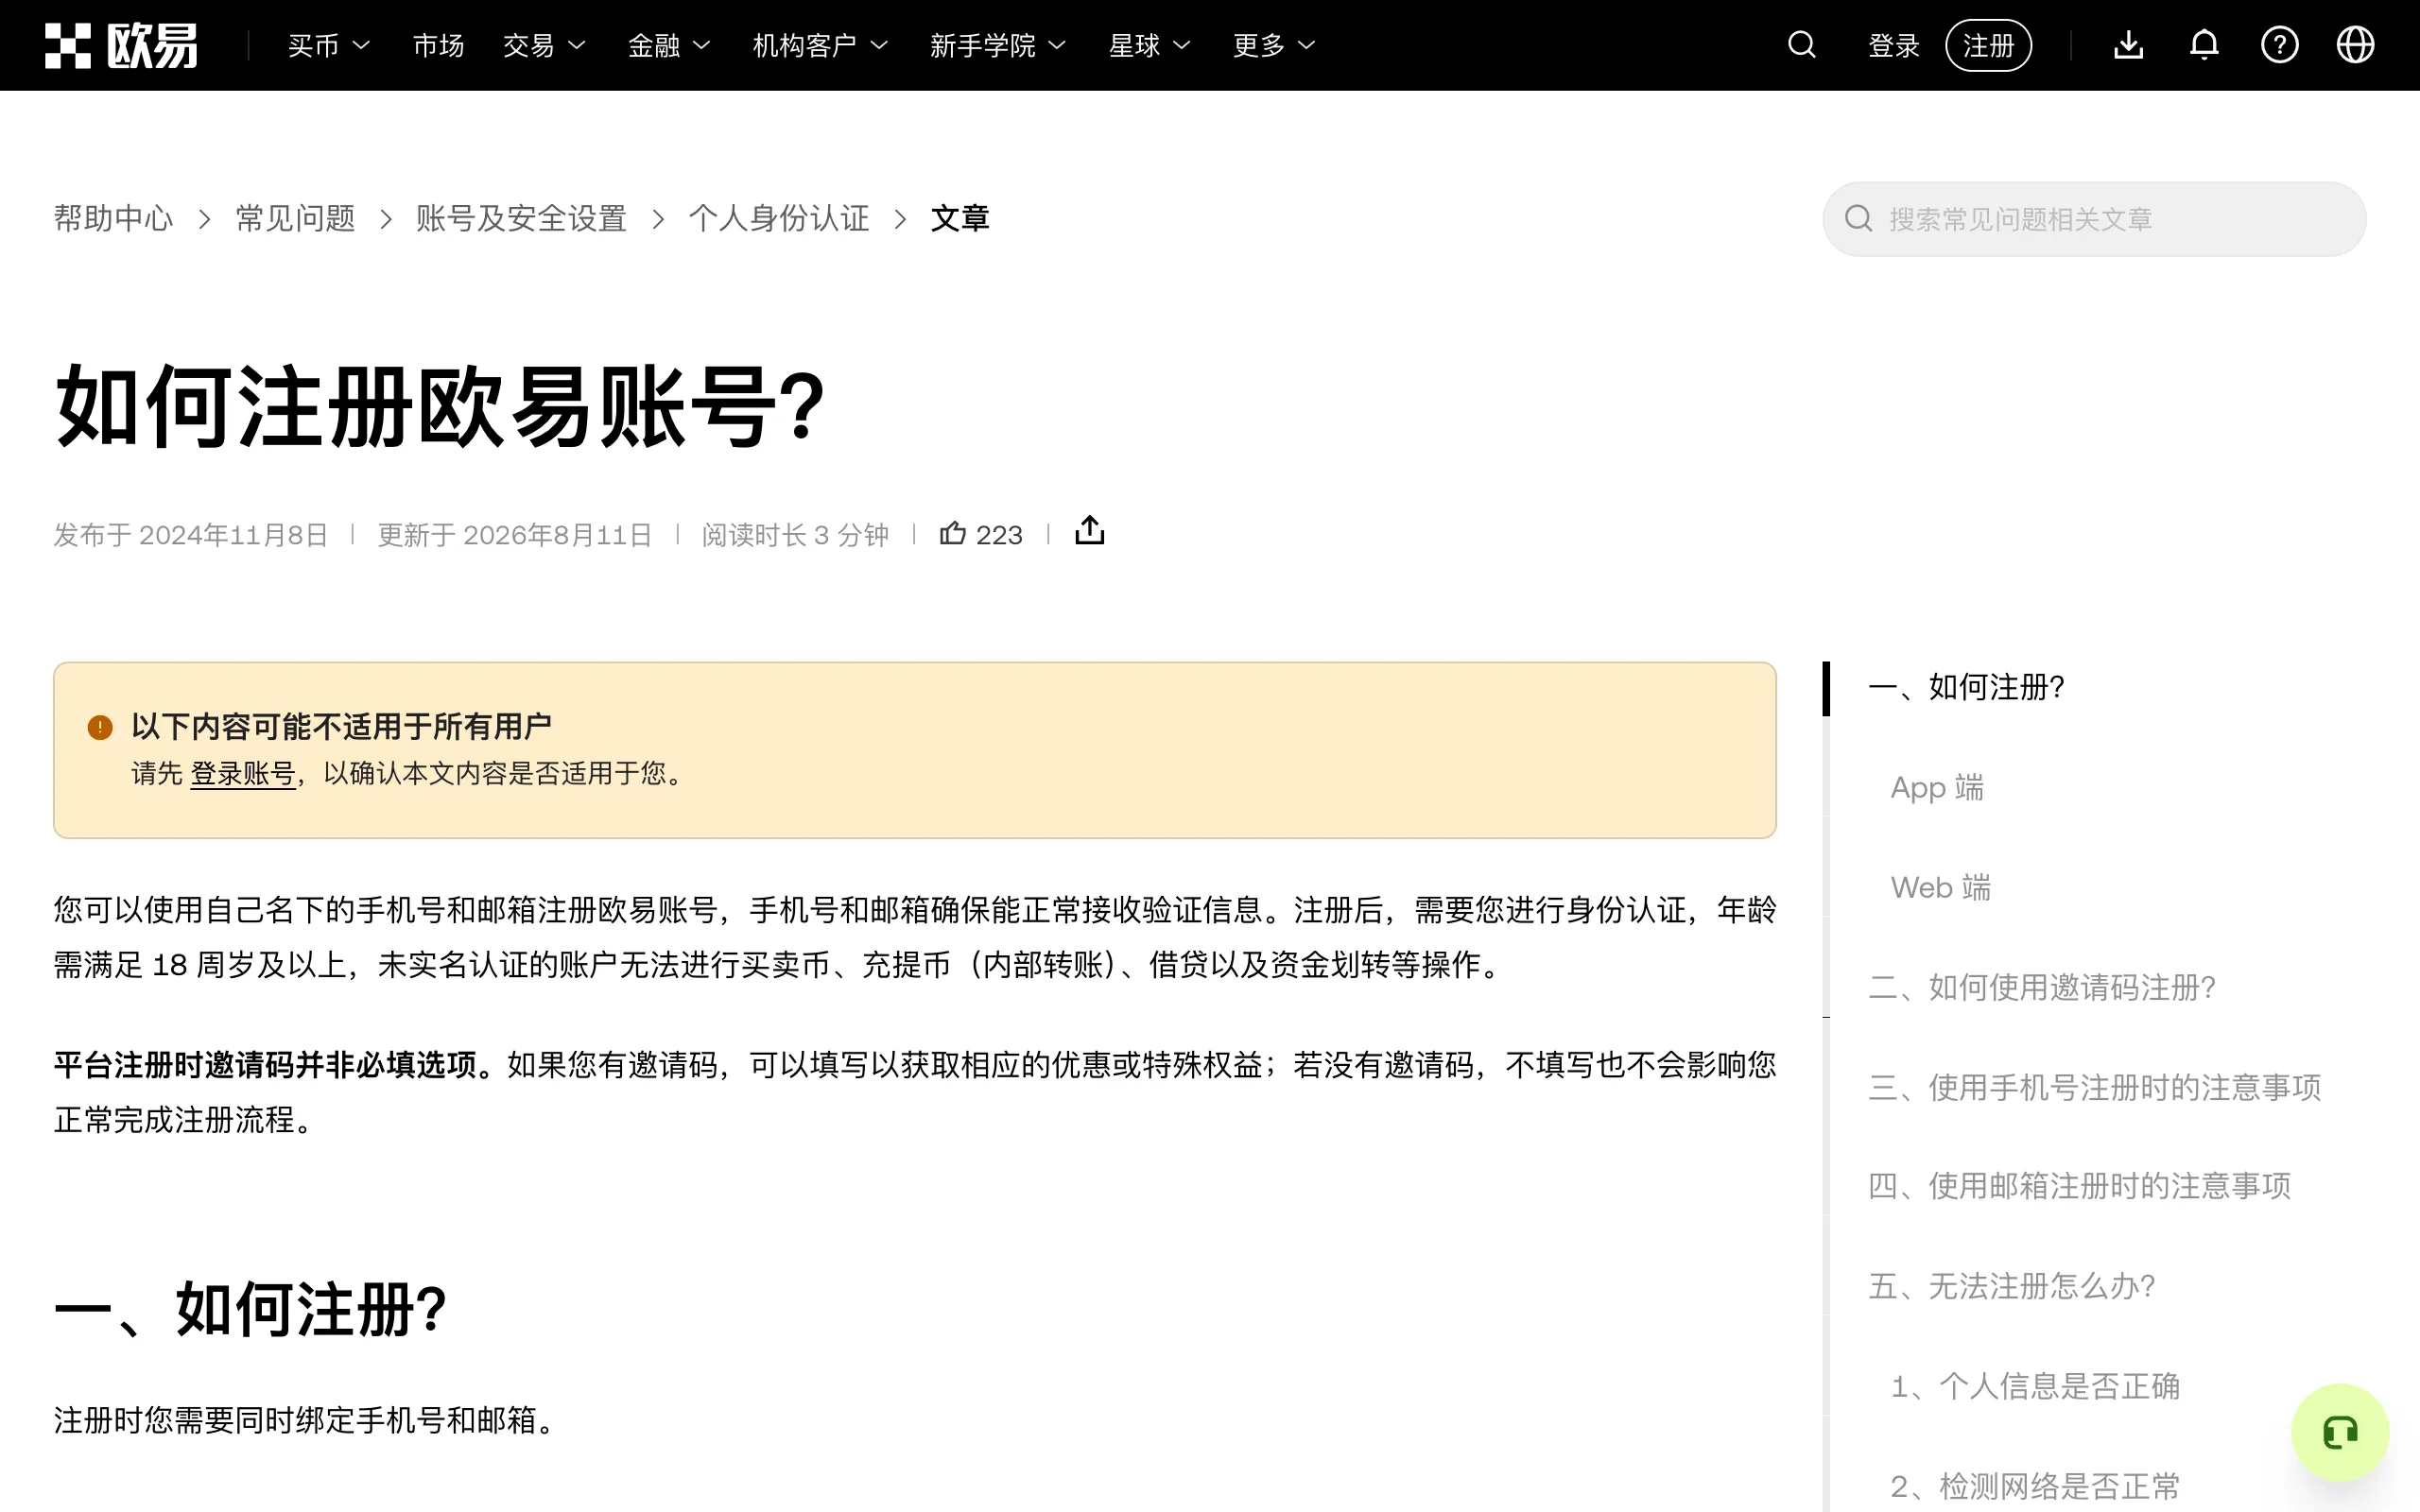
Task: Expand the 金融 dropdown menu
Action: pos(669,46)
